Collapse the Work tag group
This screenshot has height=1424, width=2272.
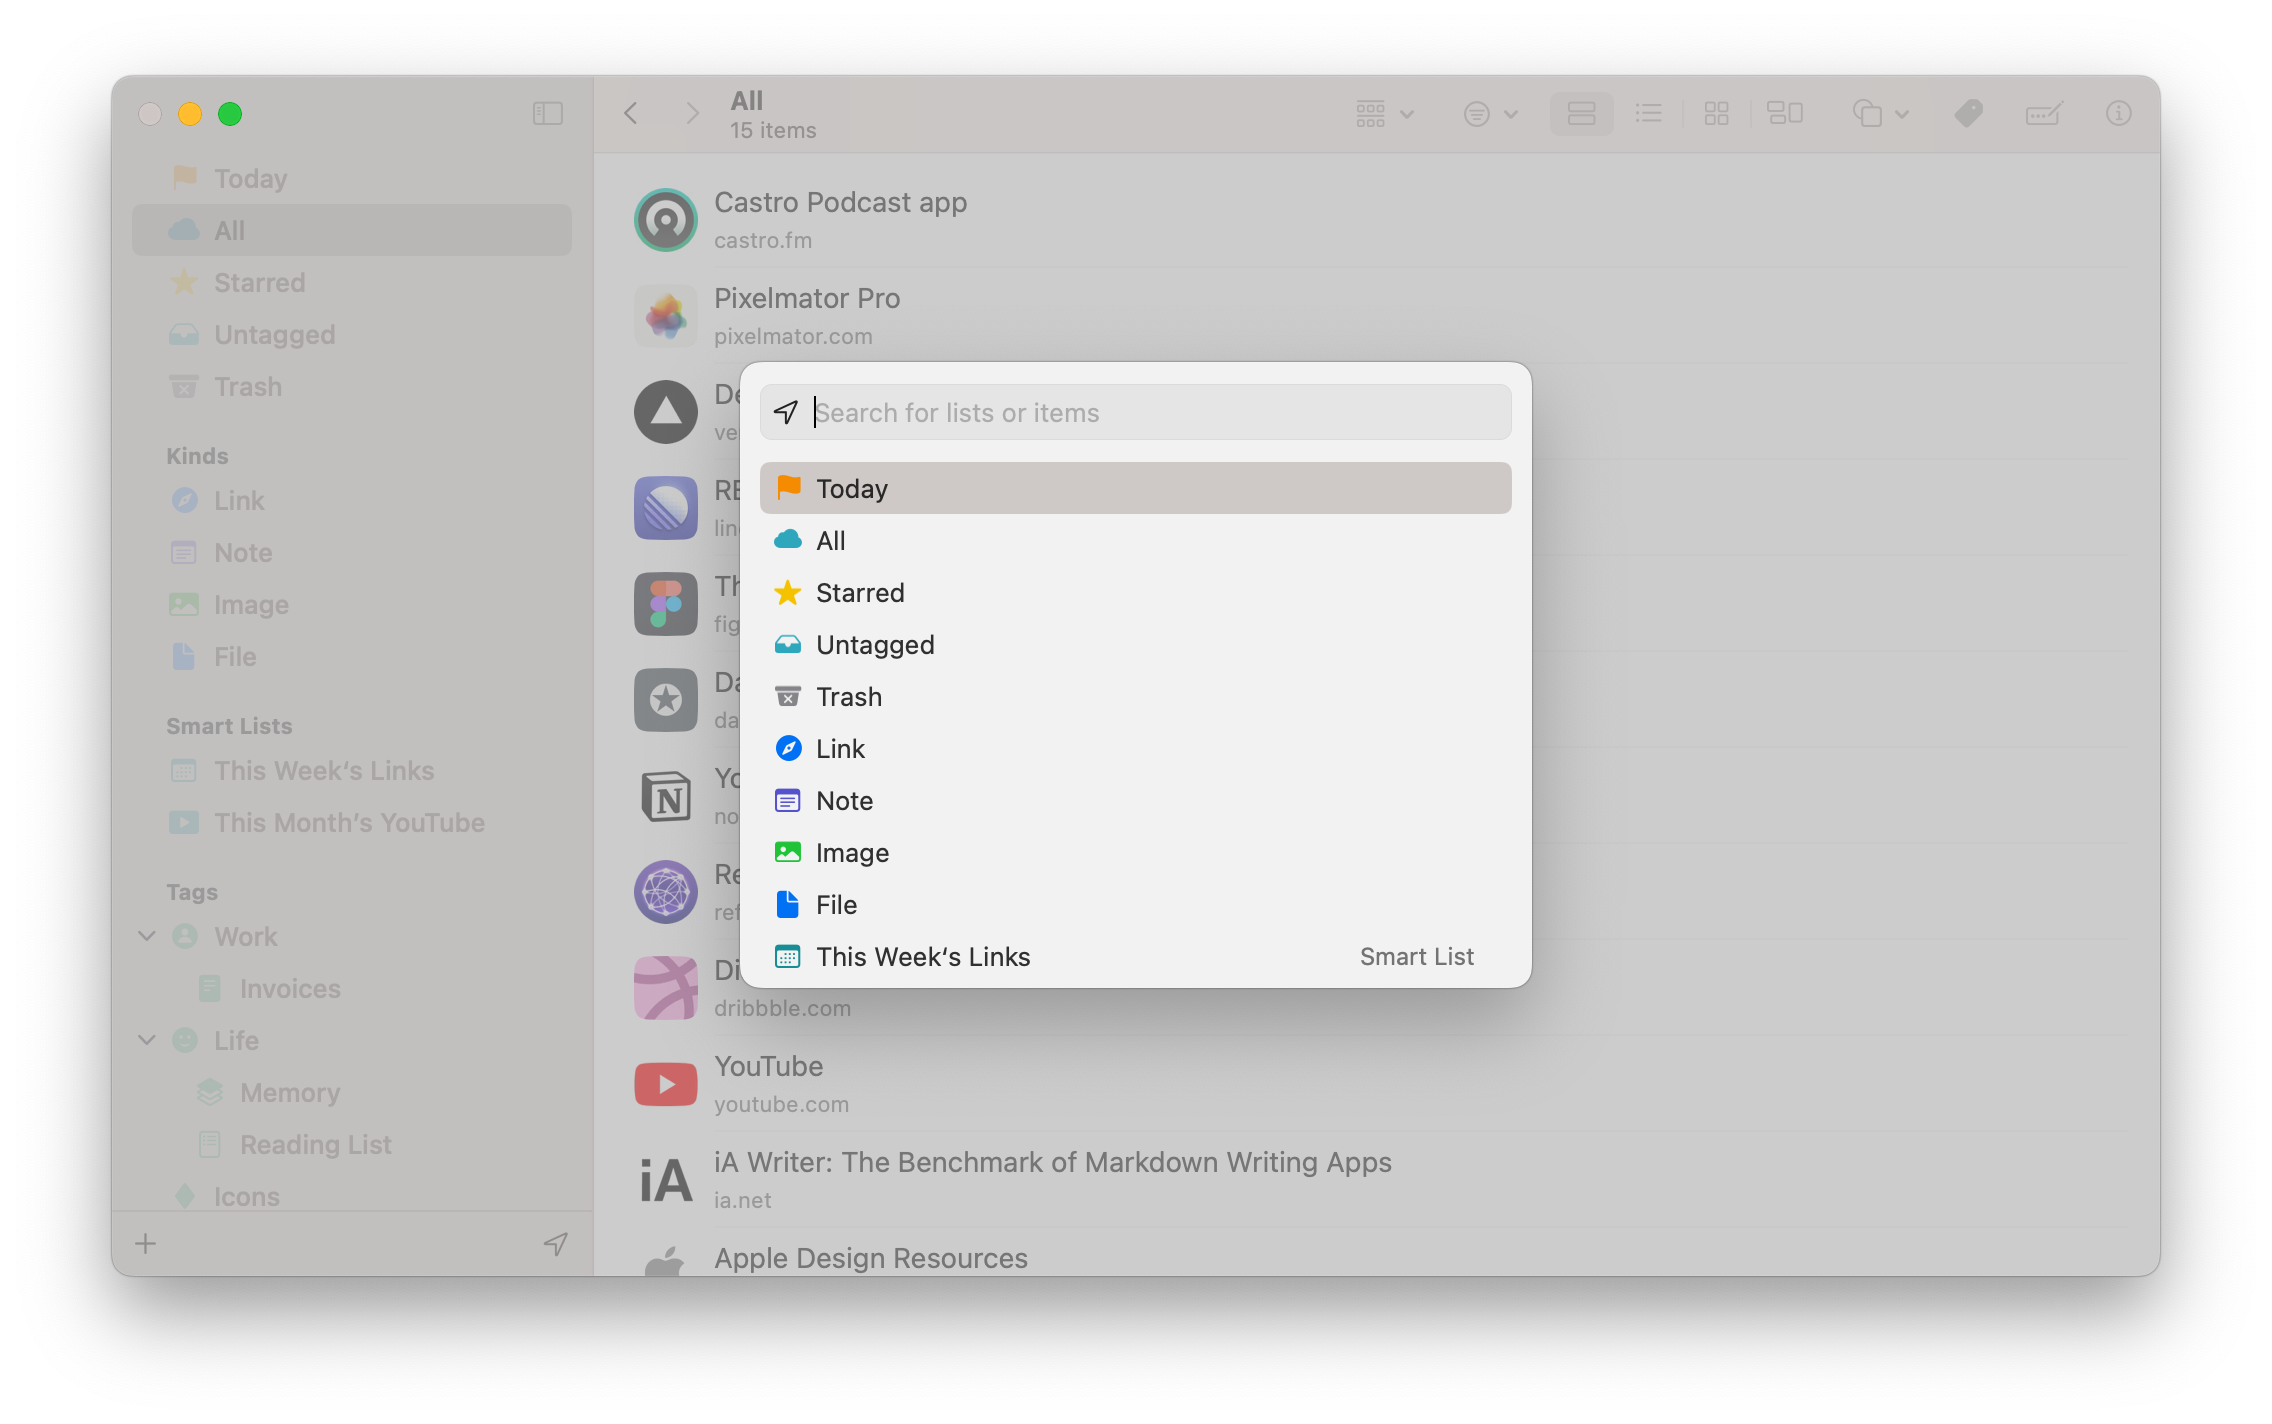147,936
